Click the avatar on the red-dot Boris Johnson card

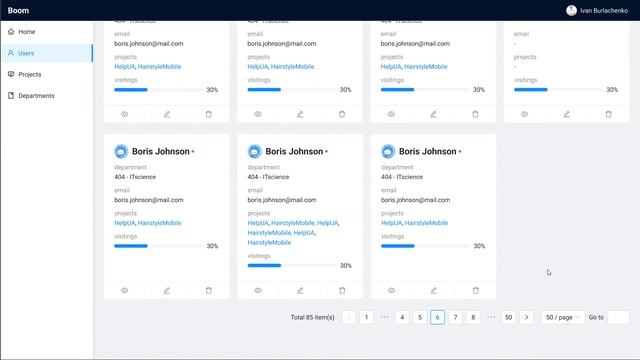[x=121, y=151]
